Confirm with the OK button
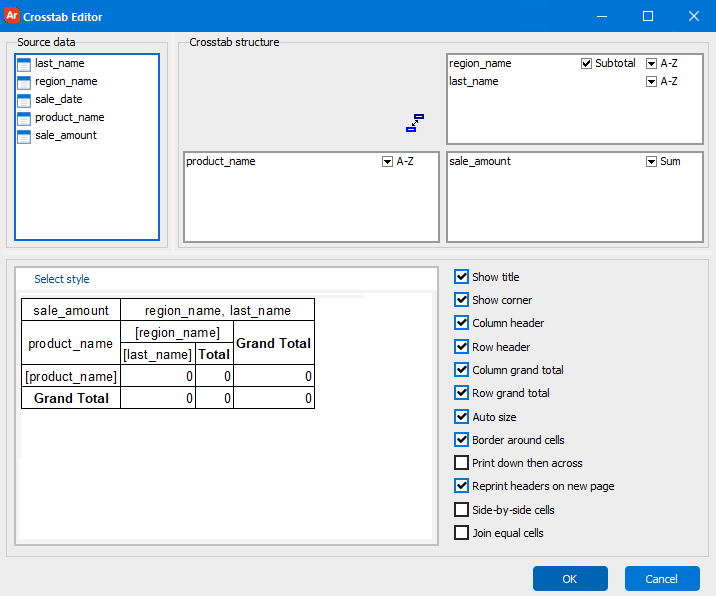The width and height of the screenshot is (716, 596). pos(570,579)
